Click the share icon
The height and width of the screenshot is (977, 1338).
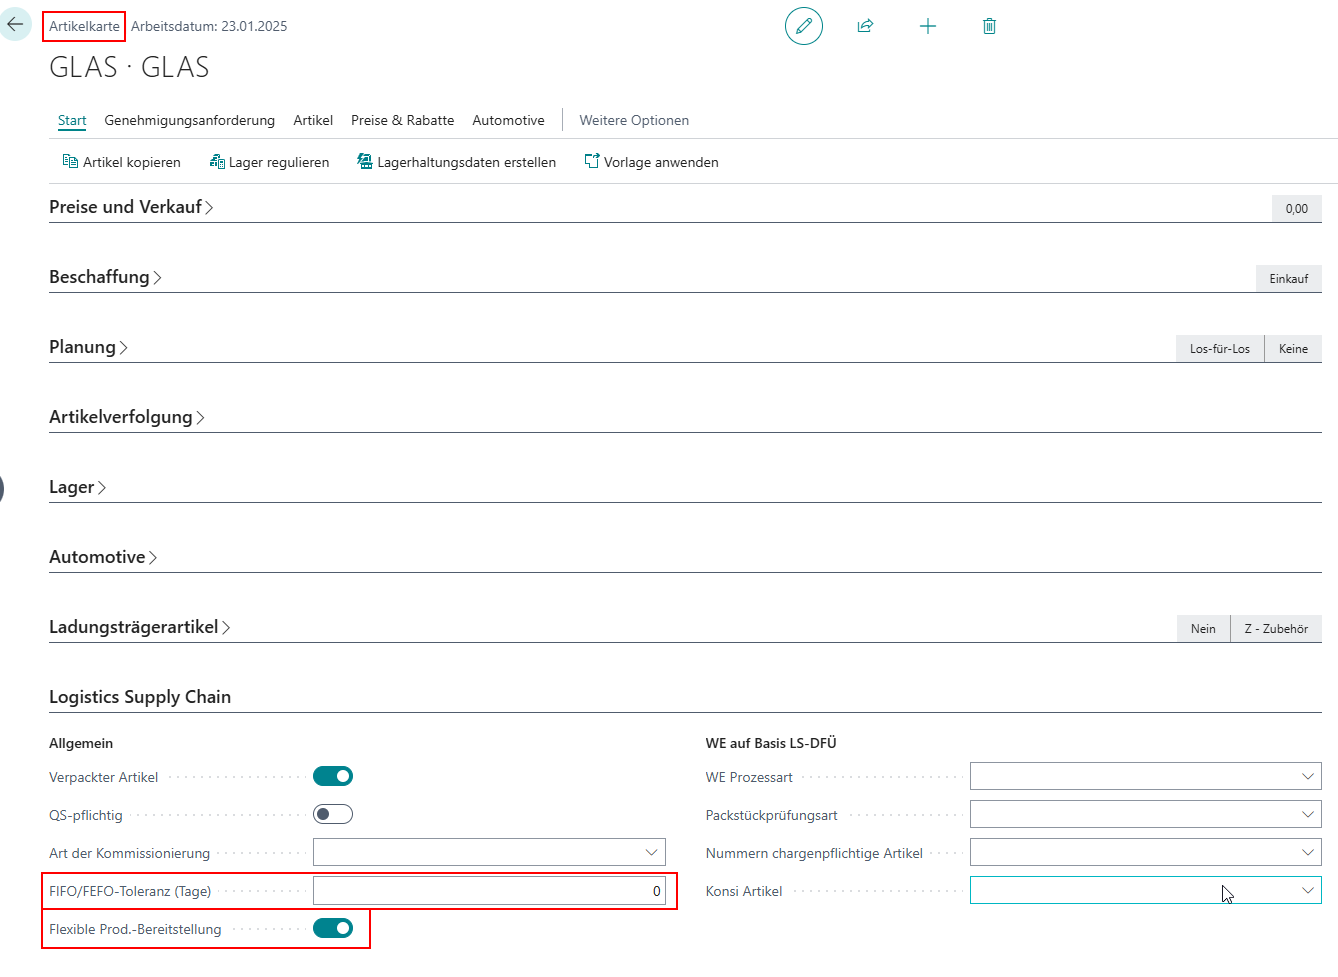point(865,26)
